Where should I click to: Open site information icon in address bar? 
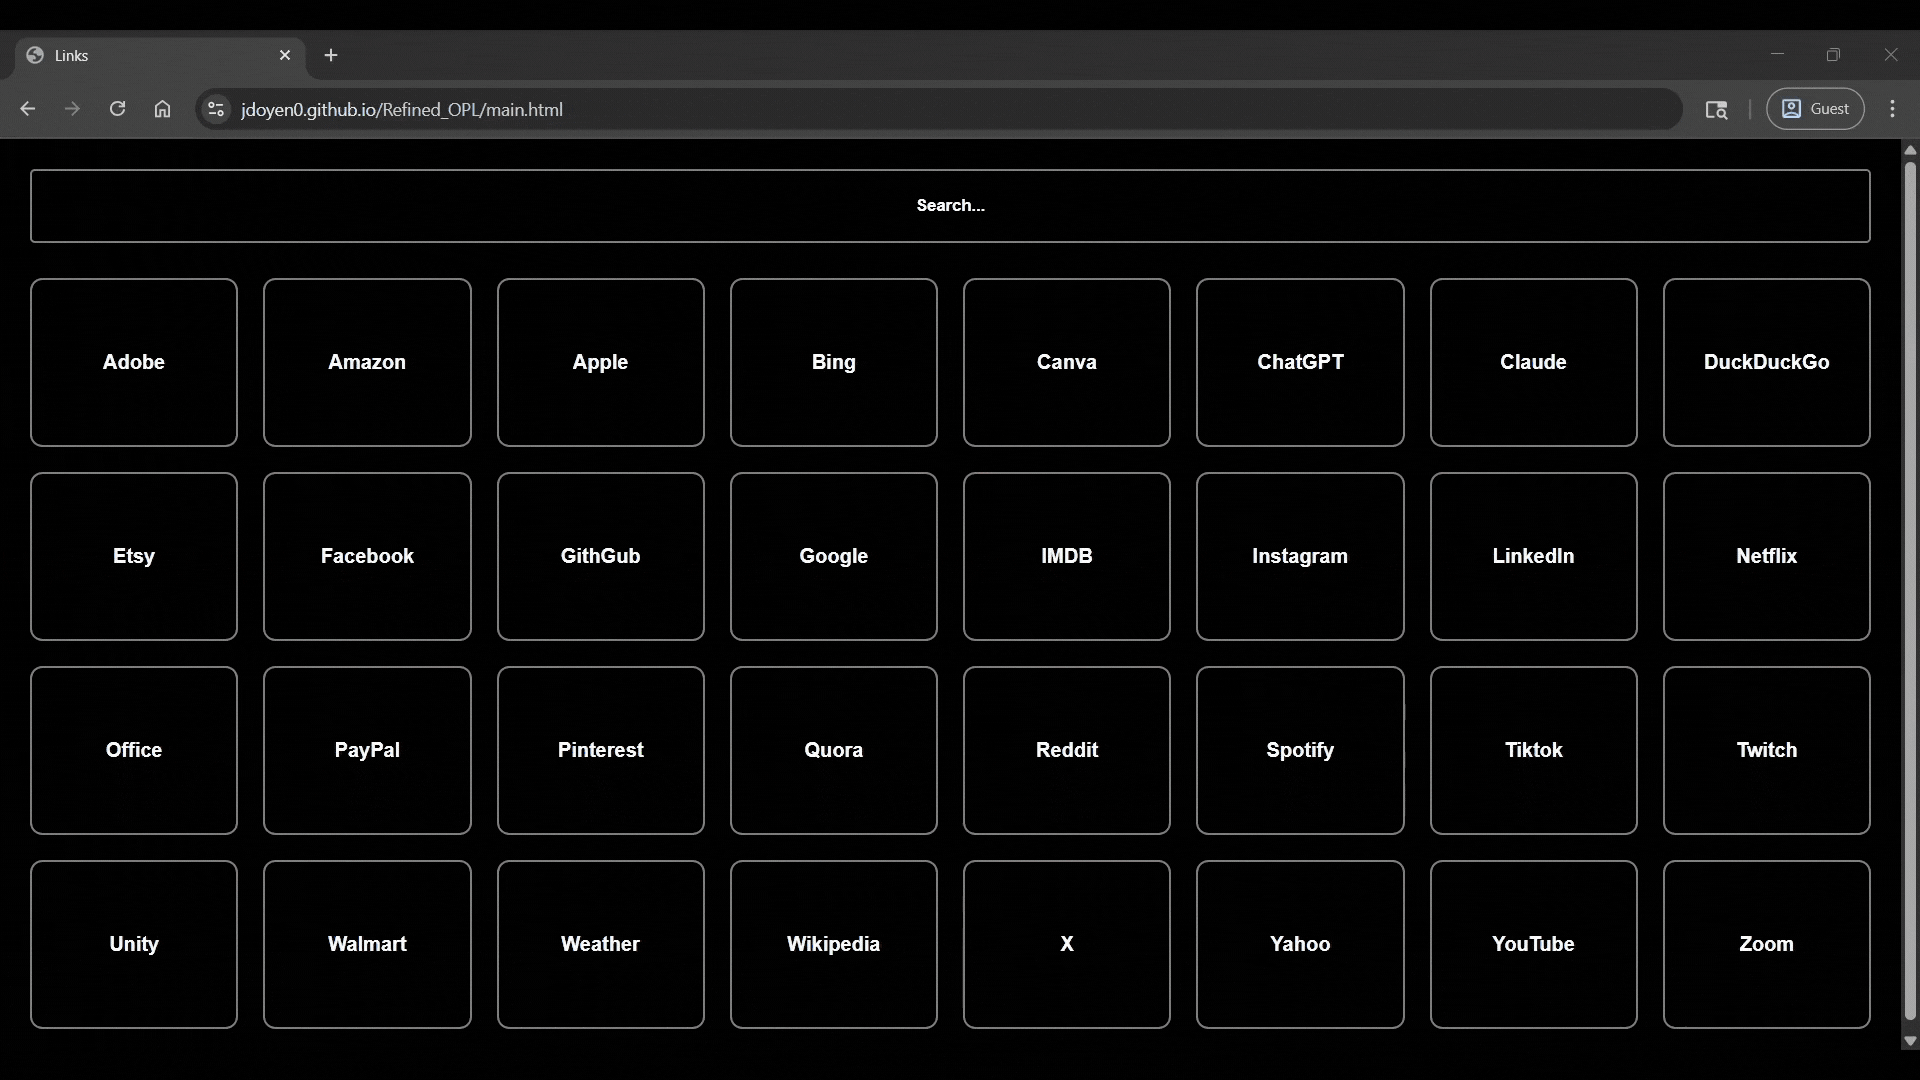(215, 109)
